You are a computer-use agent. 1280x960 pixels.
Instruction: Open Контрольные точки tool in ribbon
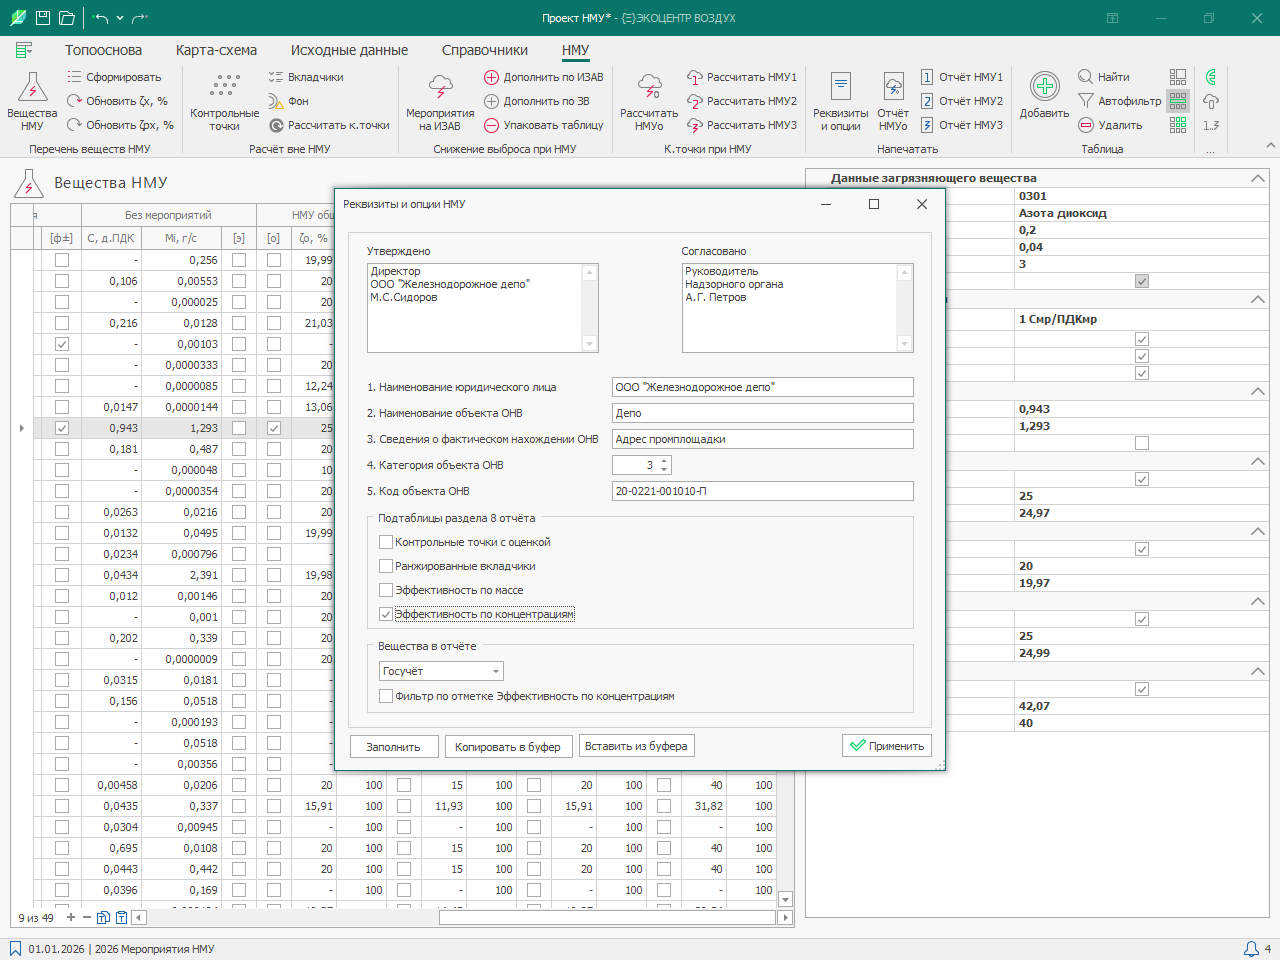tap(224, 88)
